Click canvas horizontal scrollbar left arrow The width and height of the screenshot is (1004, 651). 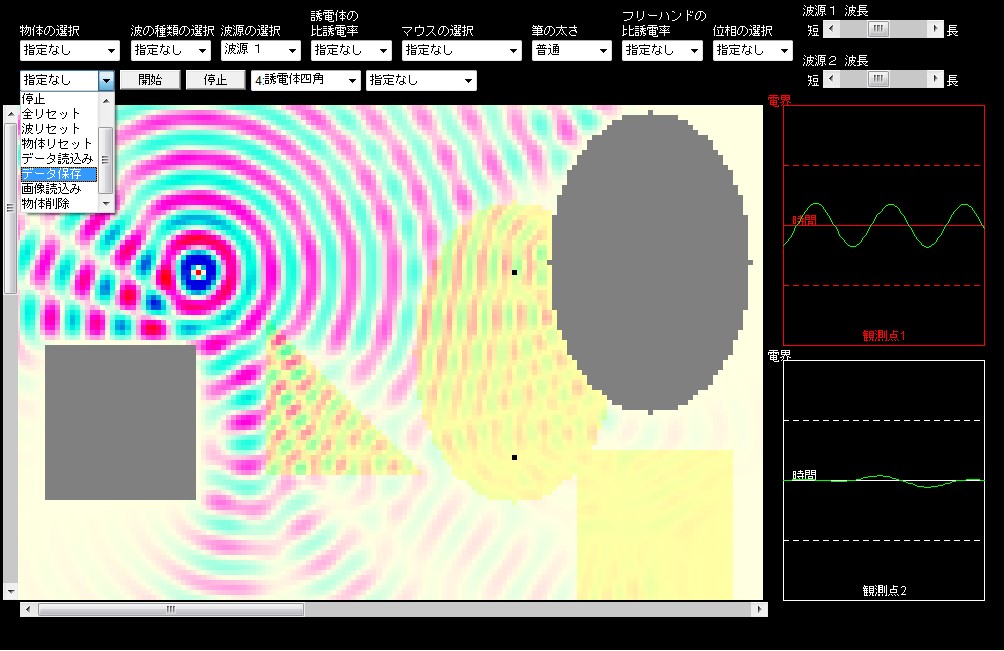[28, 609]
